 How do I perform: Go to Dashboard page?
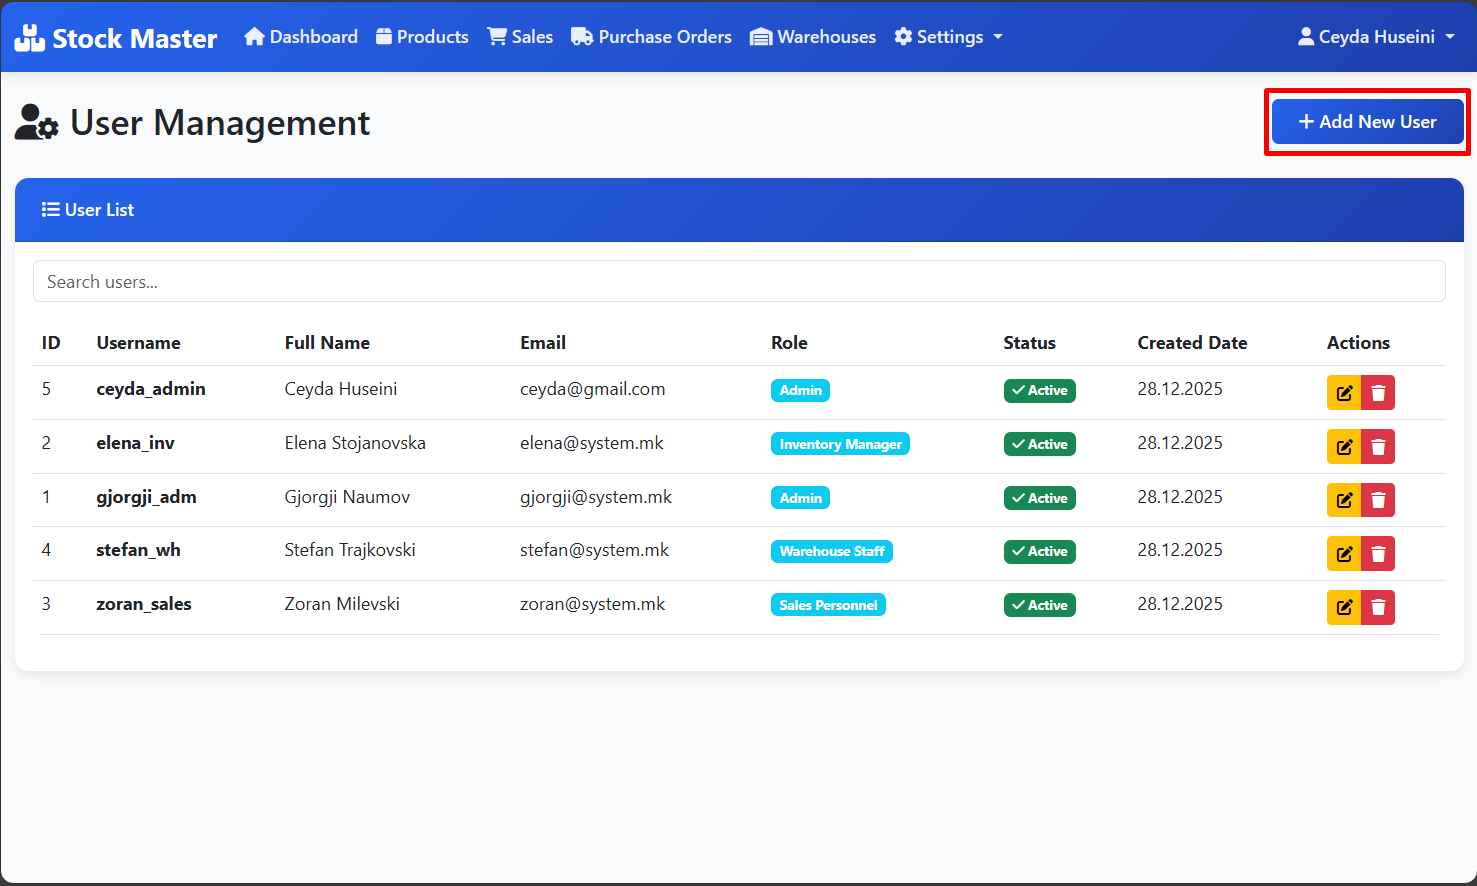point(301,37)
